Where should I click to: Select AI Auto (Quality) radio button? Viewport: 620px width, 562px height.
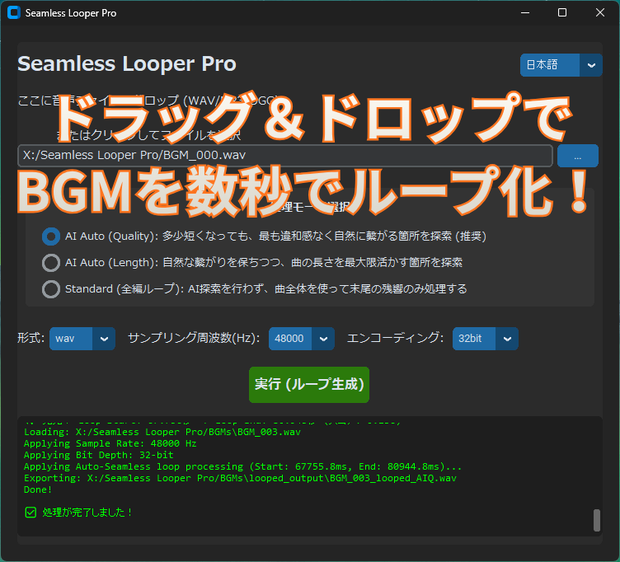coord(51,237)
